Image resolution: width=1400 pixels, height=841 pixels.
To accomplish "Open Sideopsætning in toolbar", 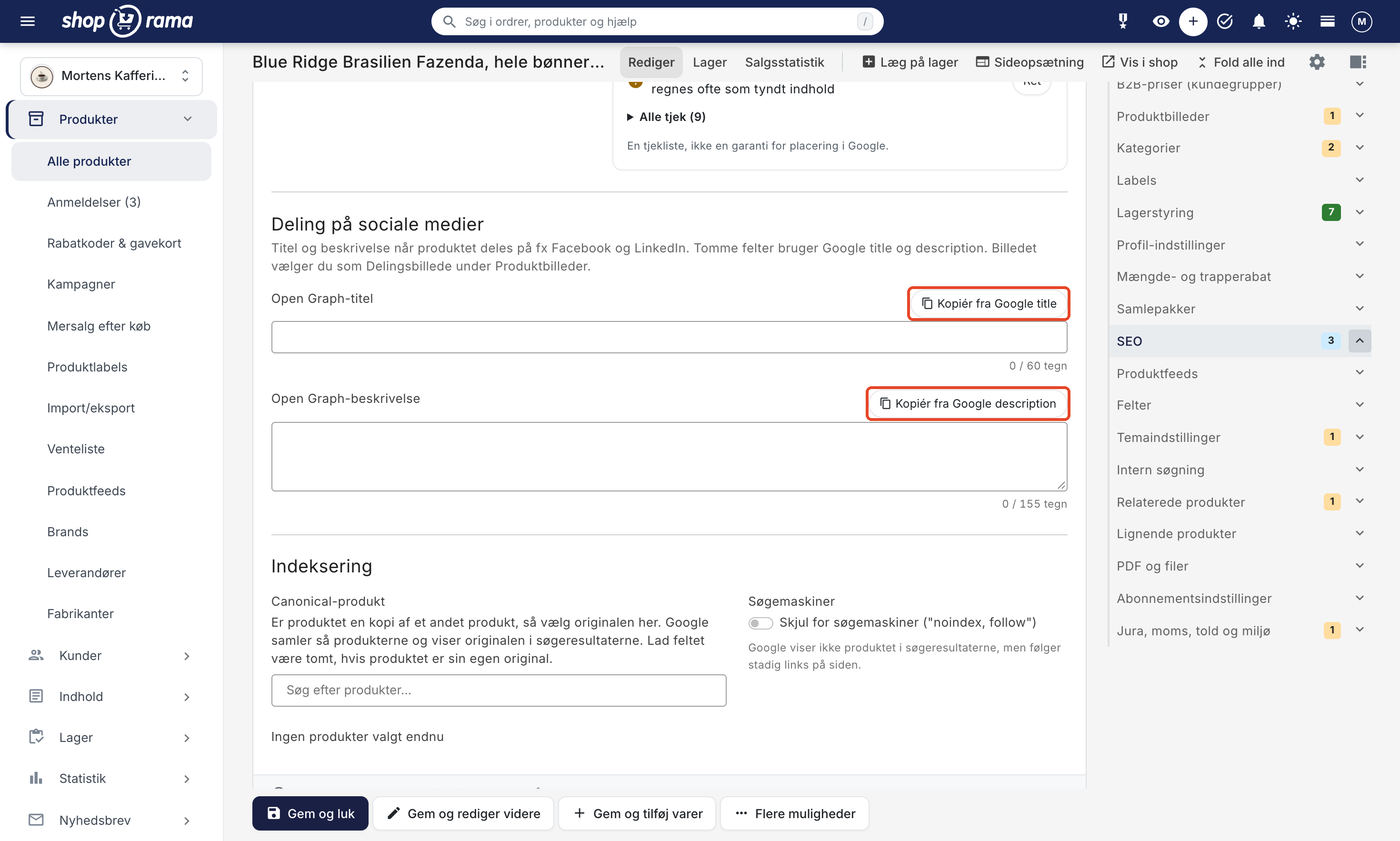I will [1029, 62].
